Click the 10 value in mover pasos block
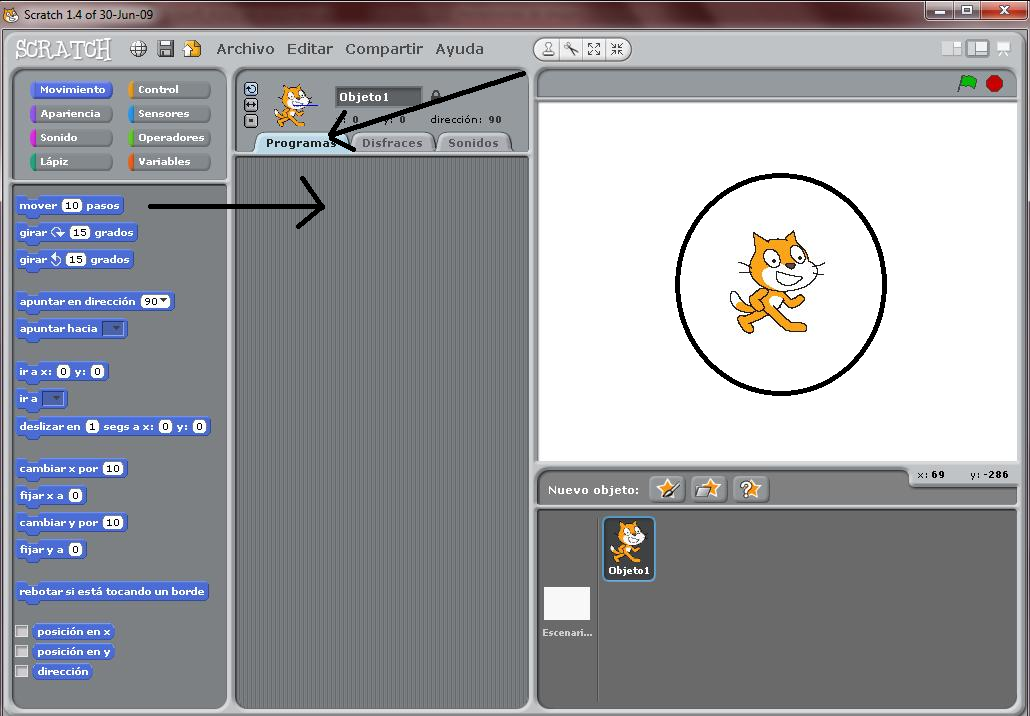The image size is (1030, 716). (72, 206)
